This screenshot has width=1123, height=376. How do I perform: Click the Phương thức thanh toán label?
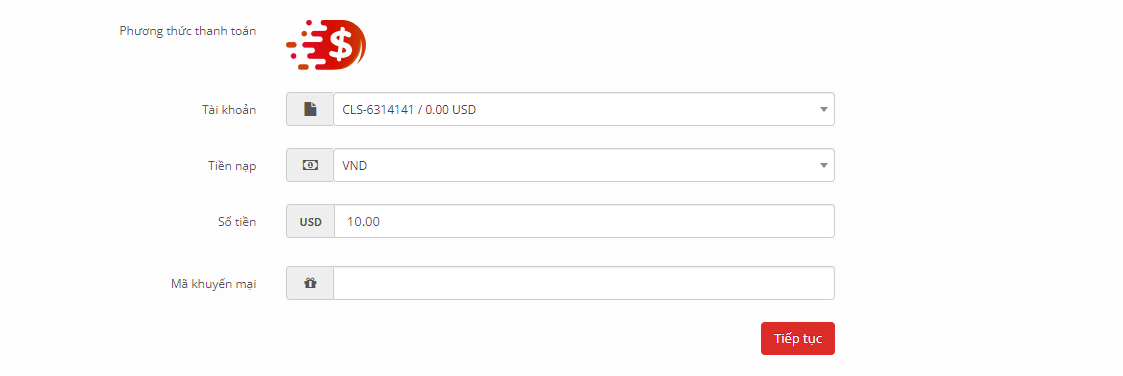click(x=188, y=31)
